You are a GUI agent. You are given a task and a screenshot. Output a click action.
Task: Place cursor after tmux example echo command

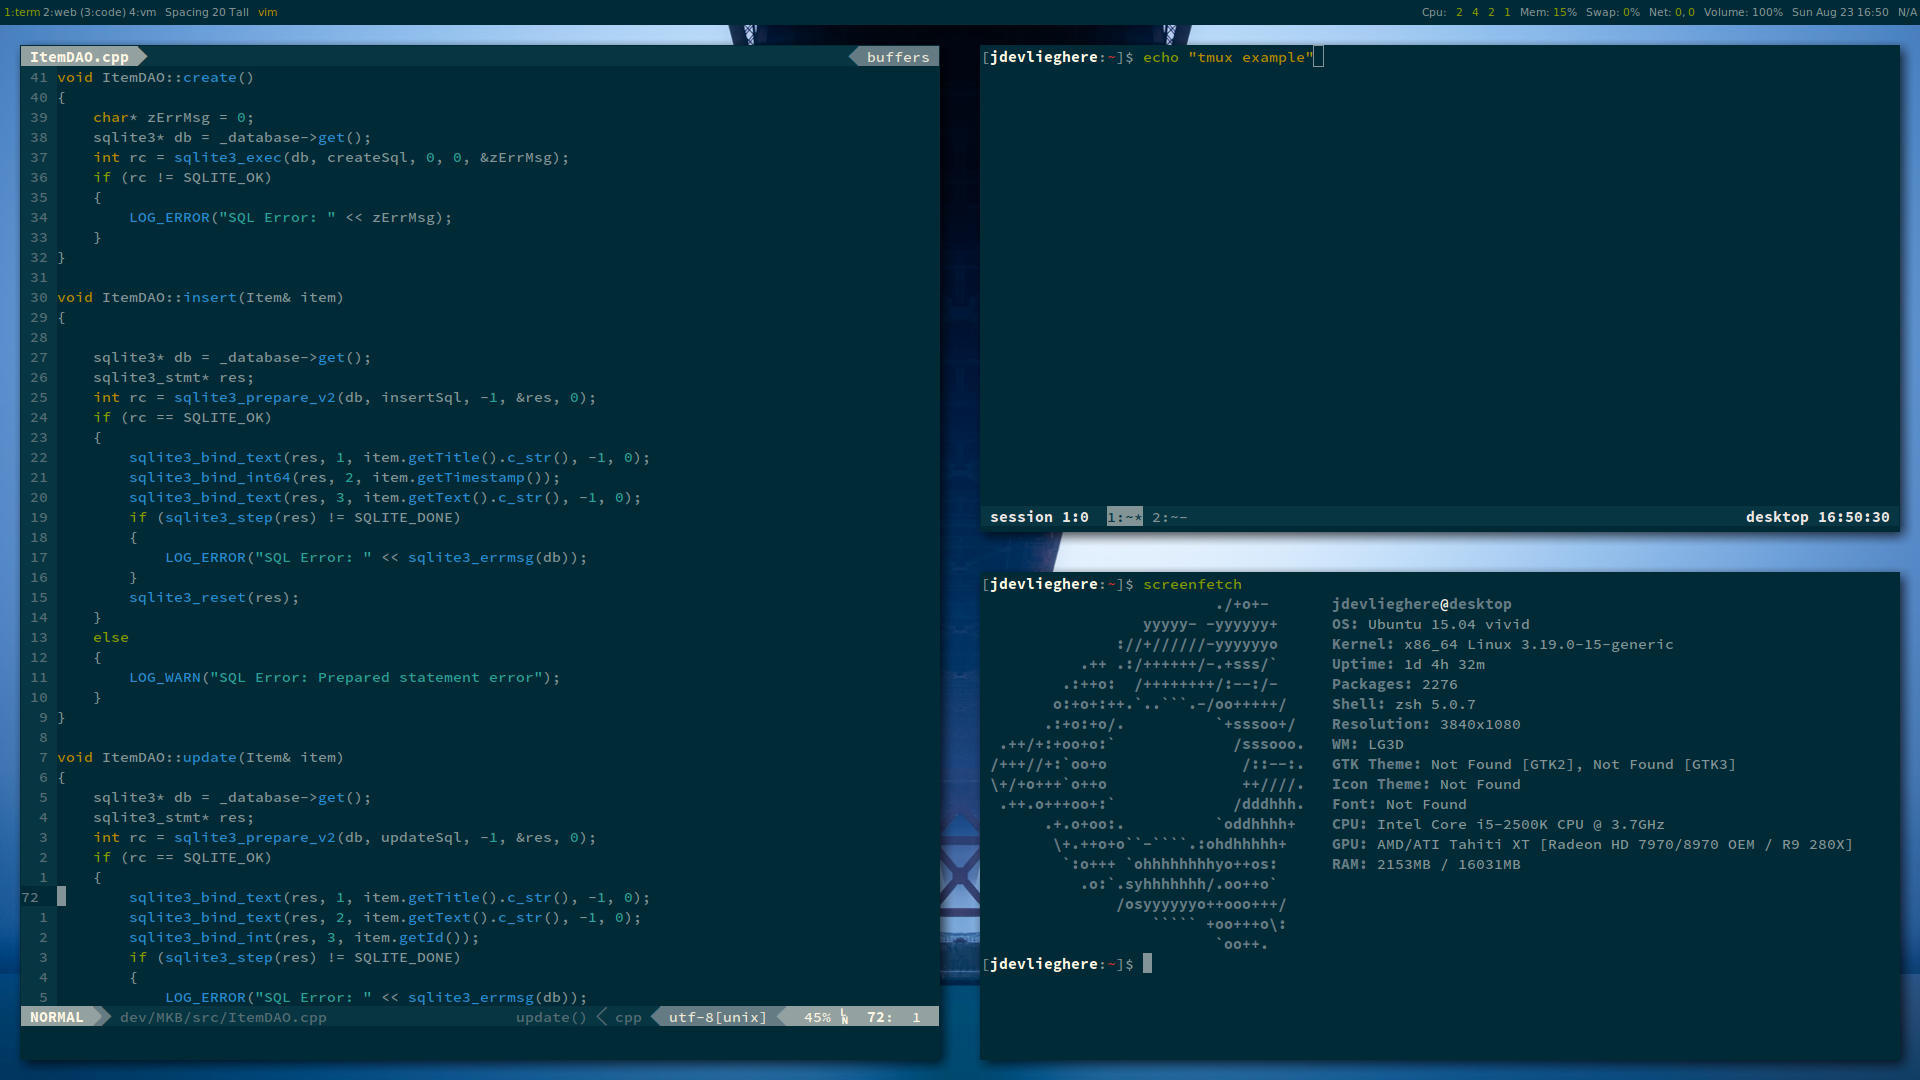pos(1318,57)
